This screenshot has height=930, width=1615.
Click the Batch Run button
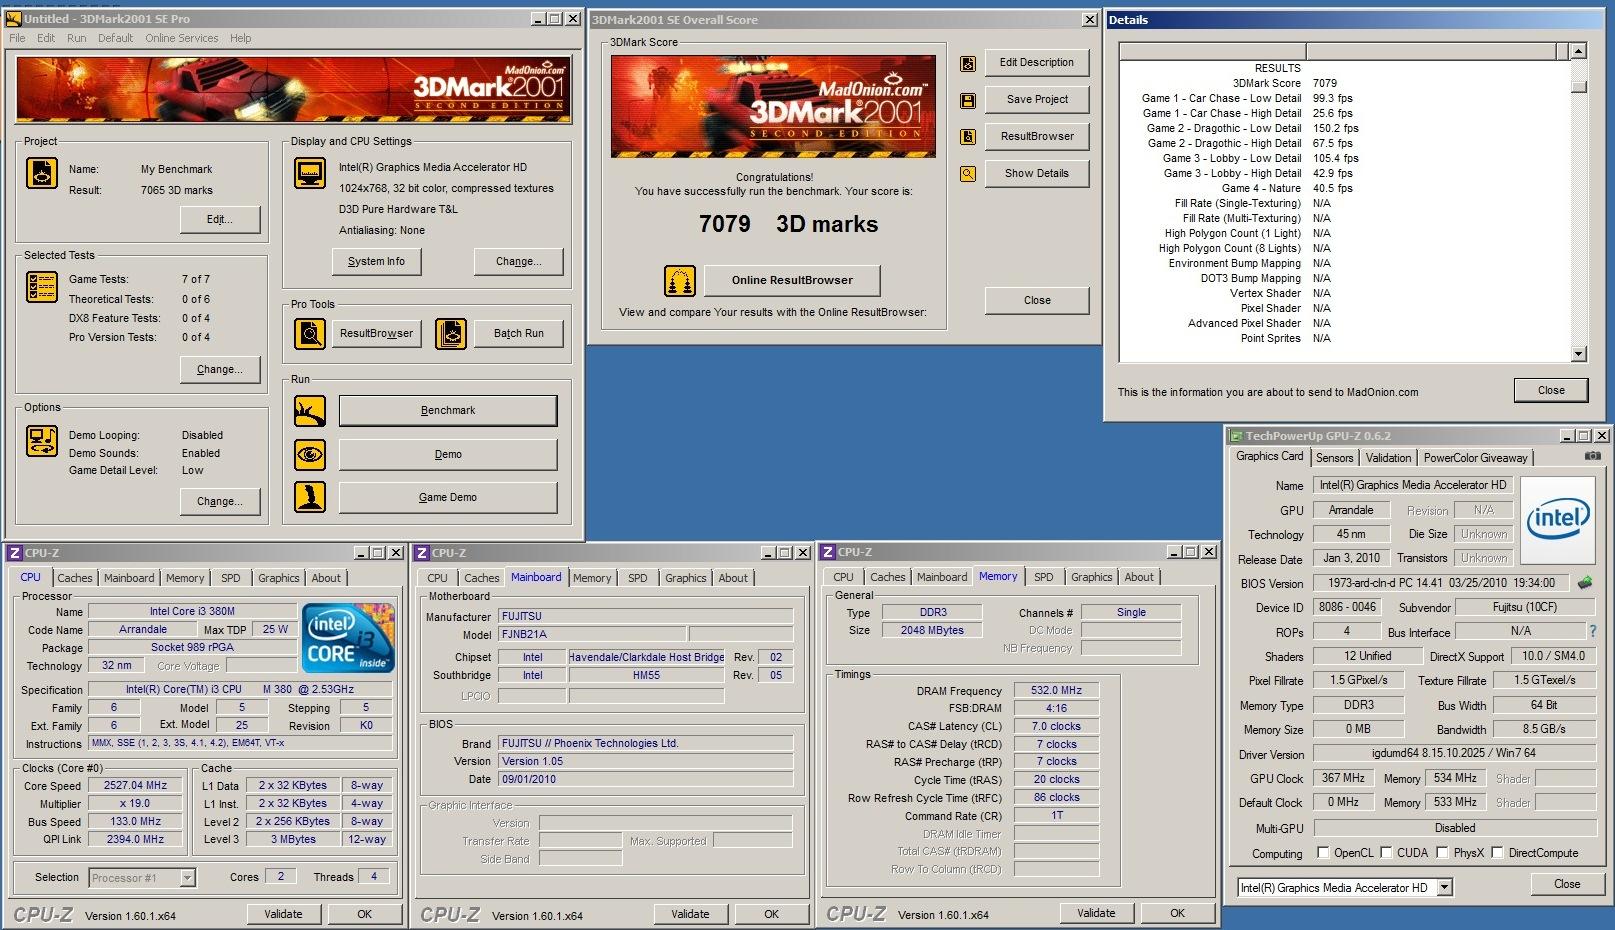tap(518, 333)
